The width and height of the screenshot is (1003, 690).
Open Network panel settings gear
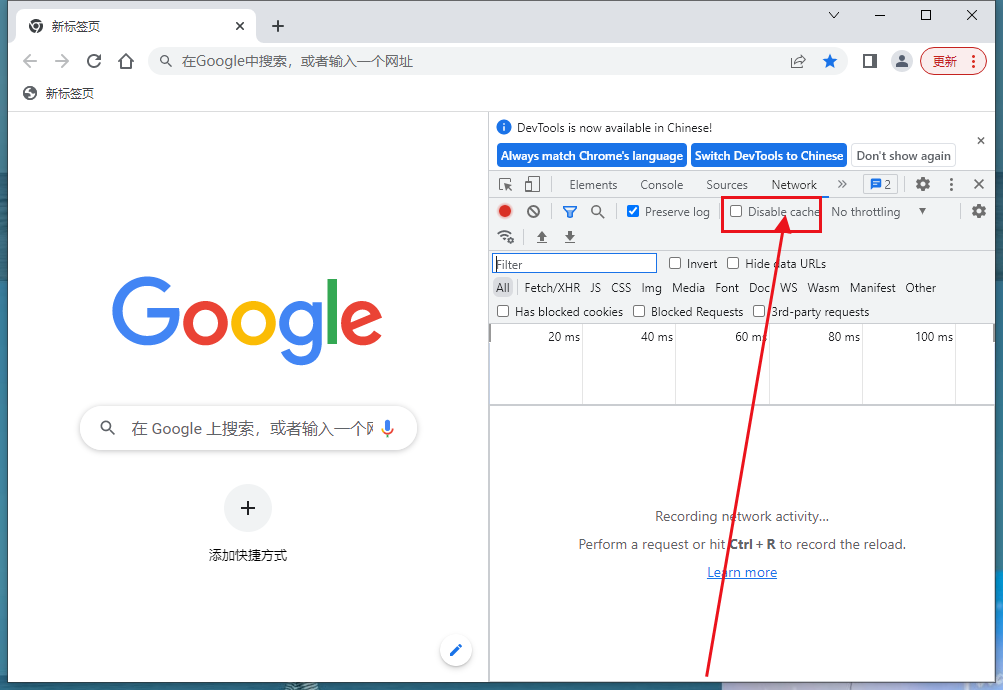(x=979, y=211)
